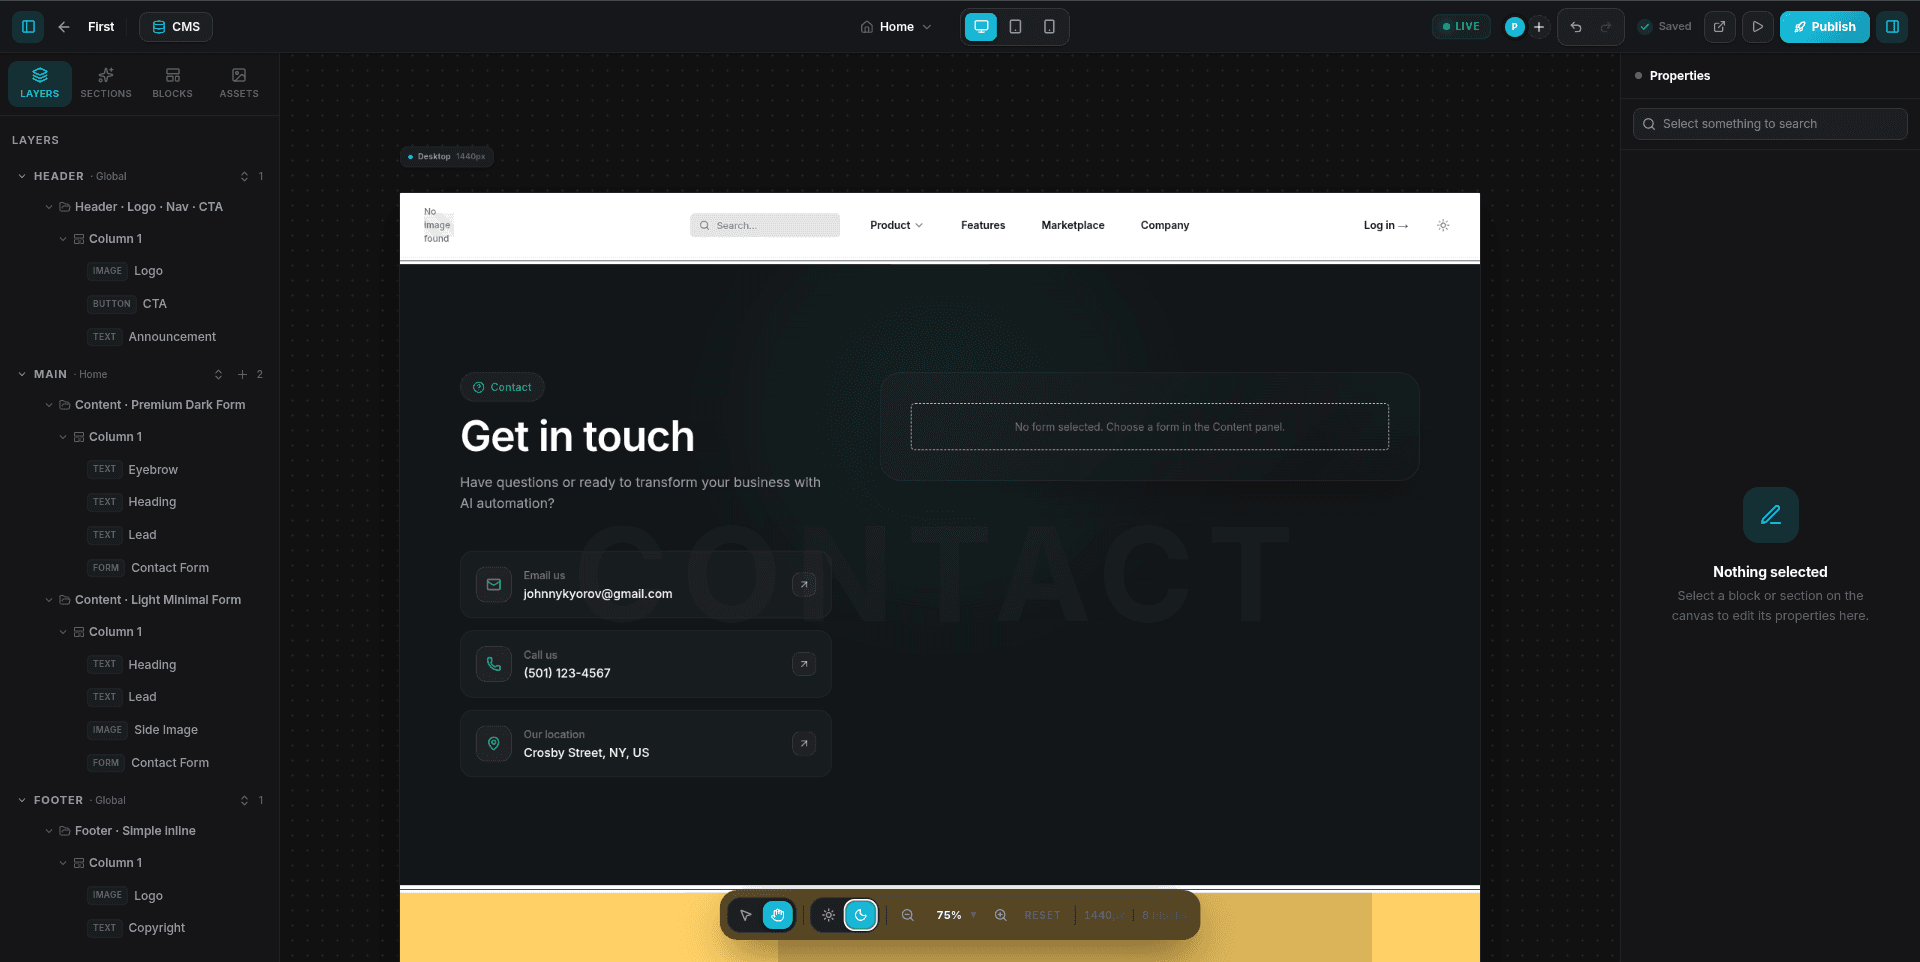Click the Features nav link
The width and height of the screenshot is (1920, 962).
[x=983, y=225]
